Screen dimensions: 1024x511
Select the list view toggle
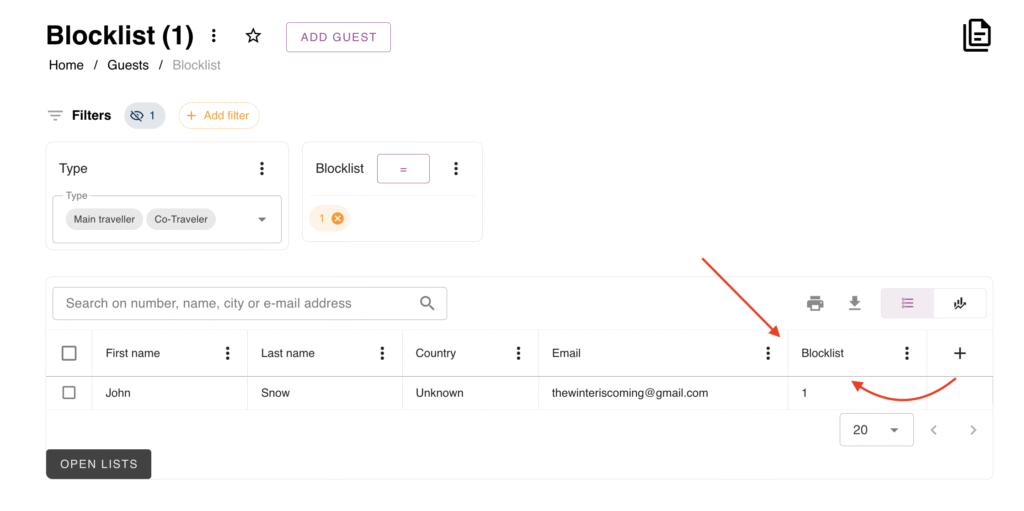point(907,303)
